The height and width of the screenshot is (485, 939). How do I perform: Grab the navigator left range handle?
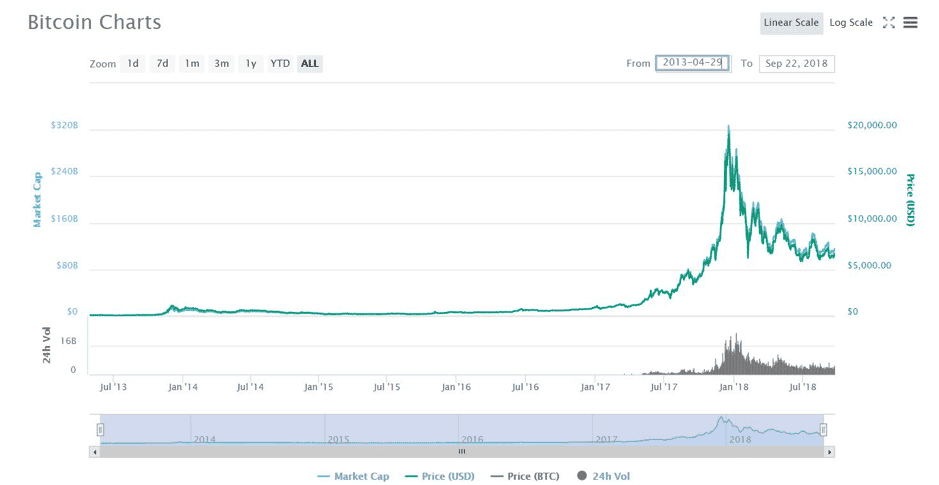[101, 429]
